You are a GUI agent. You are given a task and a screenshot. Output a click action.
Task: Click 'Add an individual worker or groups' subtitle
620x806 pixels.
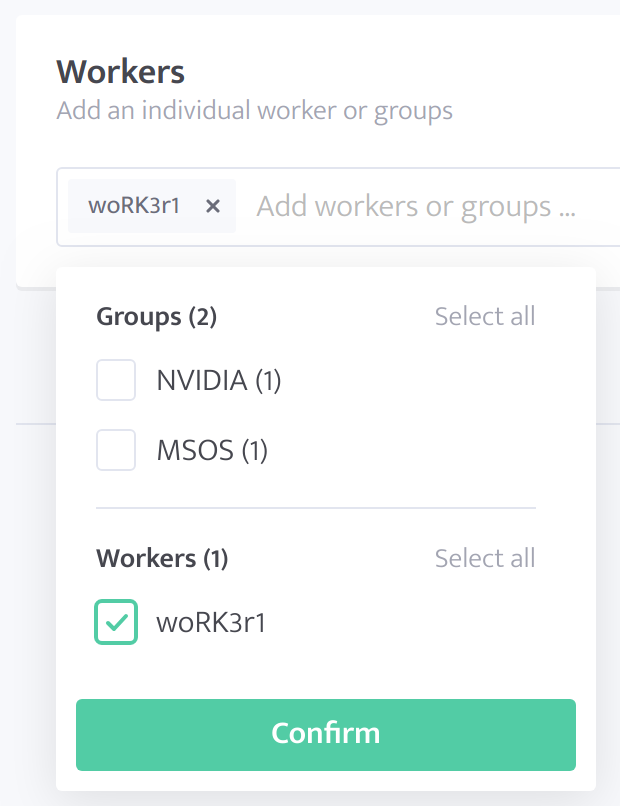coord(254,111)
